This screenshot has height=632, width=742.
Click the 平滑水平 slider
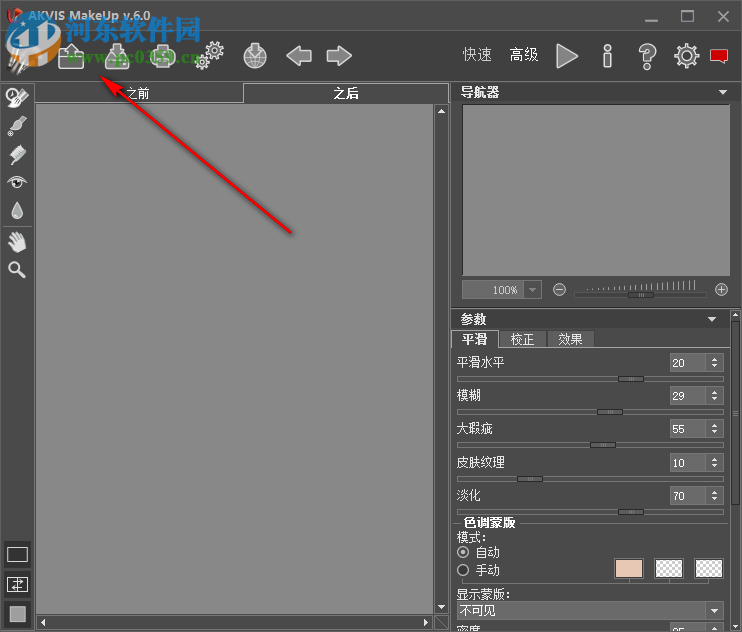click(590, 379)
